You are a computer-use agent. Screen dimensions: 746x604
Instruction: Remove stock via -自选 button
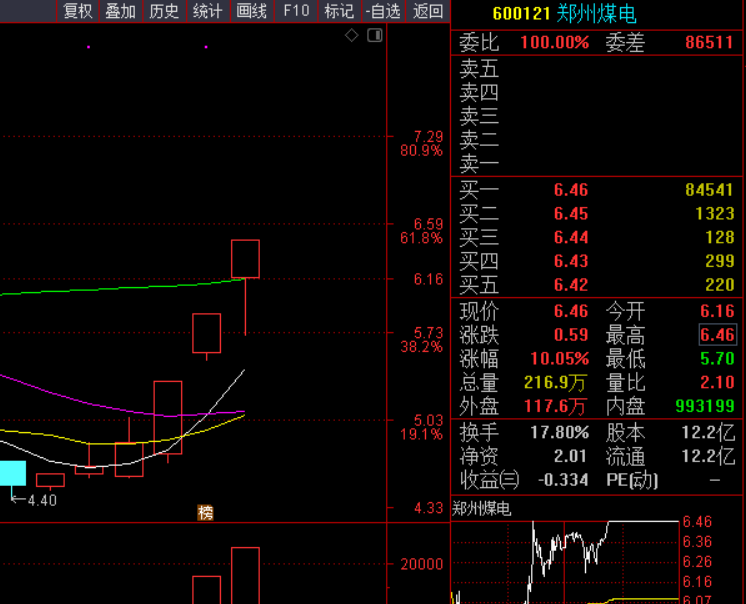coord(383,11)
